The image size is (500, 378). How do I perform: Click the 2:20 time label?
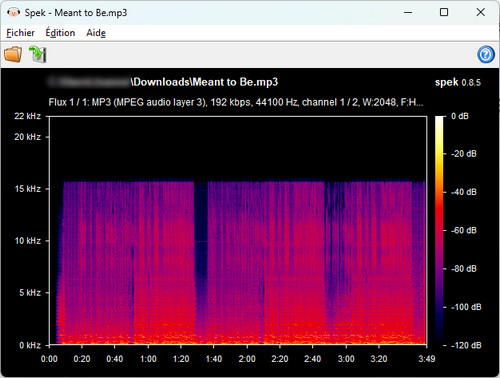point(280,359)
